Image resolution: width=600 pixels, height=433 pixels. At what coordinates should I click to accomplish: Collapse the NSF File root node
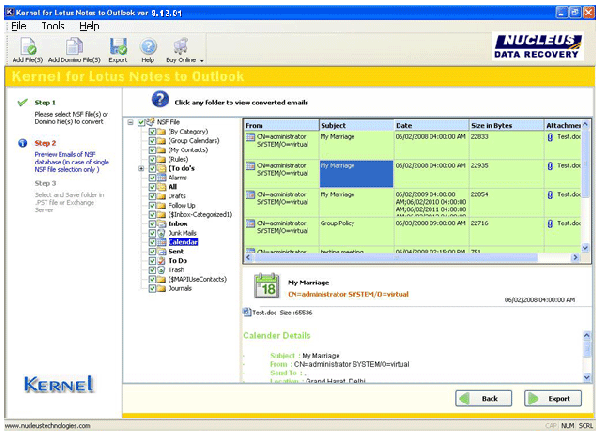129,121
